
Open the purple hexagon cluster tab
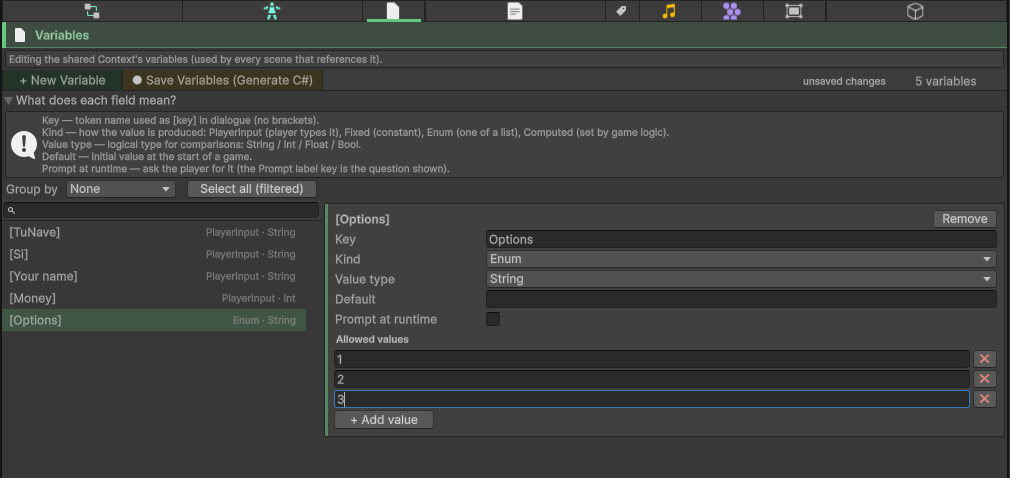click(x=731, y=11)
